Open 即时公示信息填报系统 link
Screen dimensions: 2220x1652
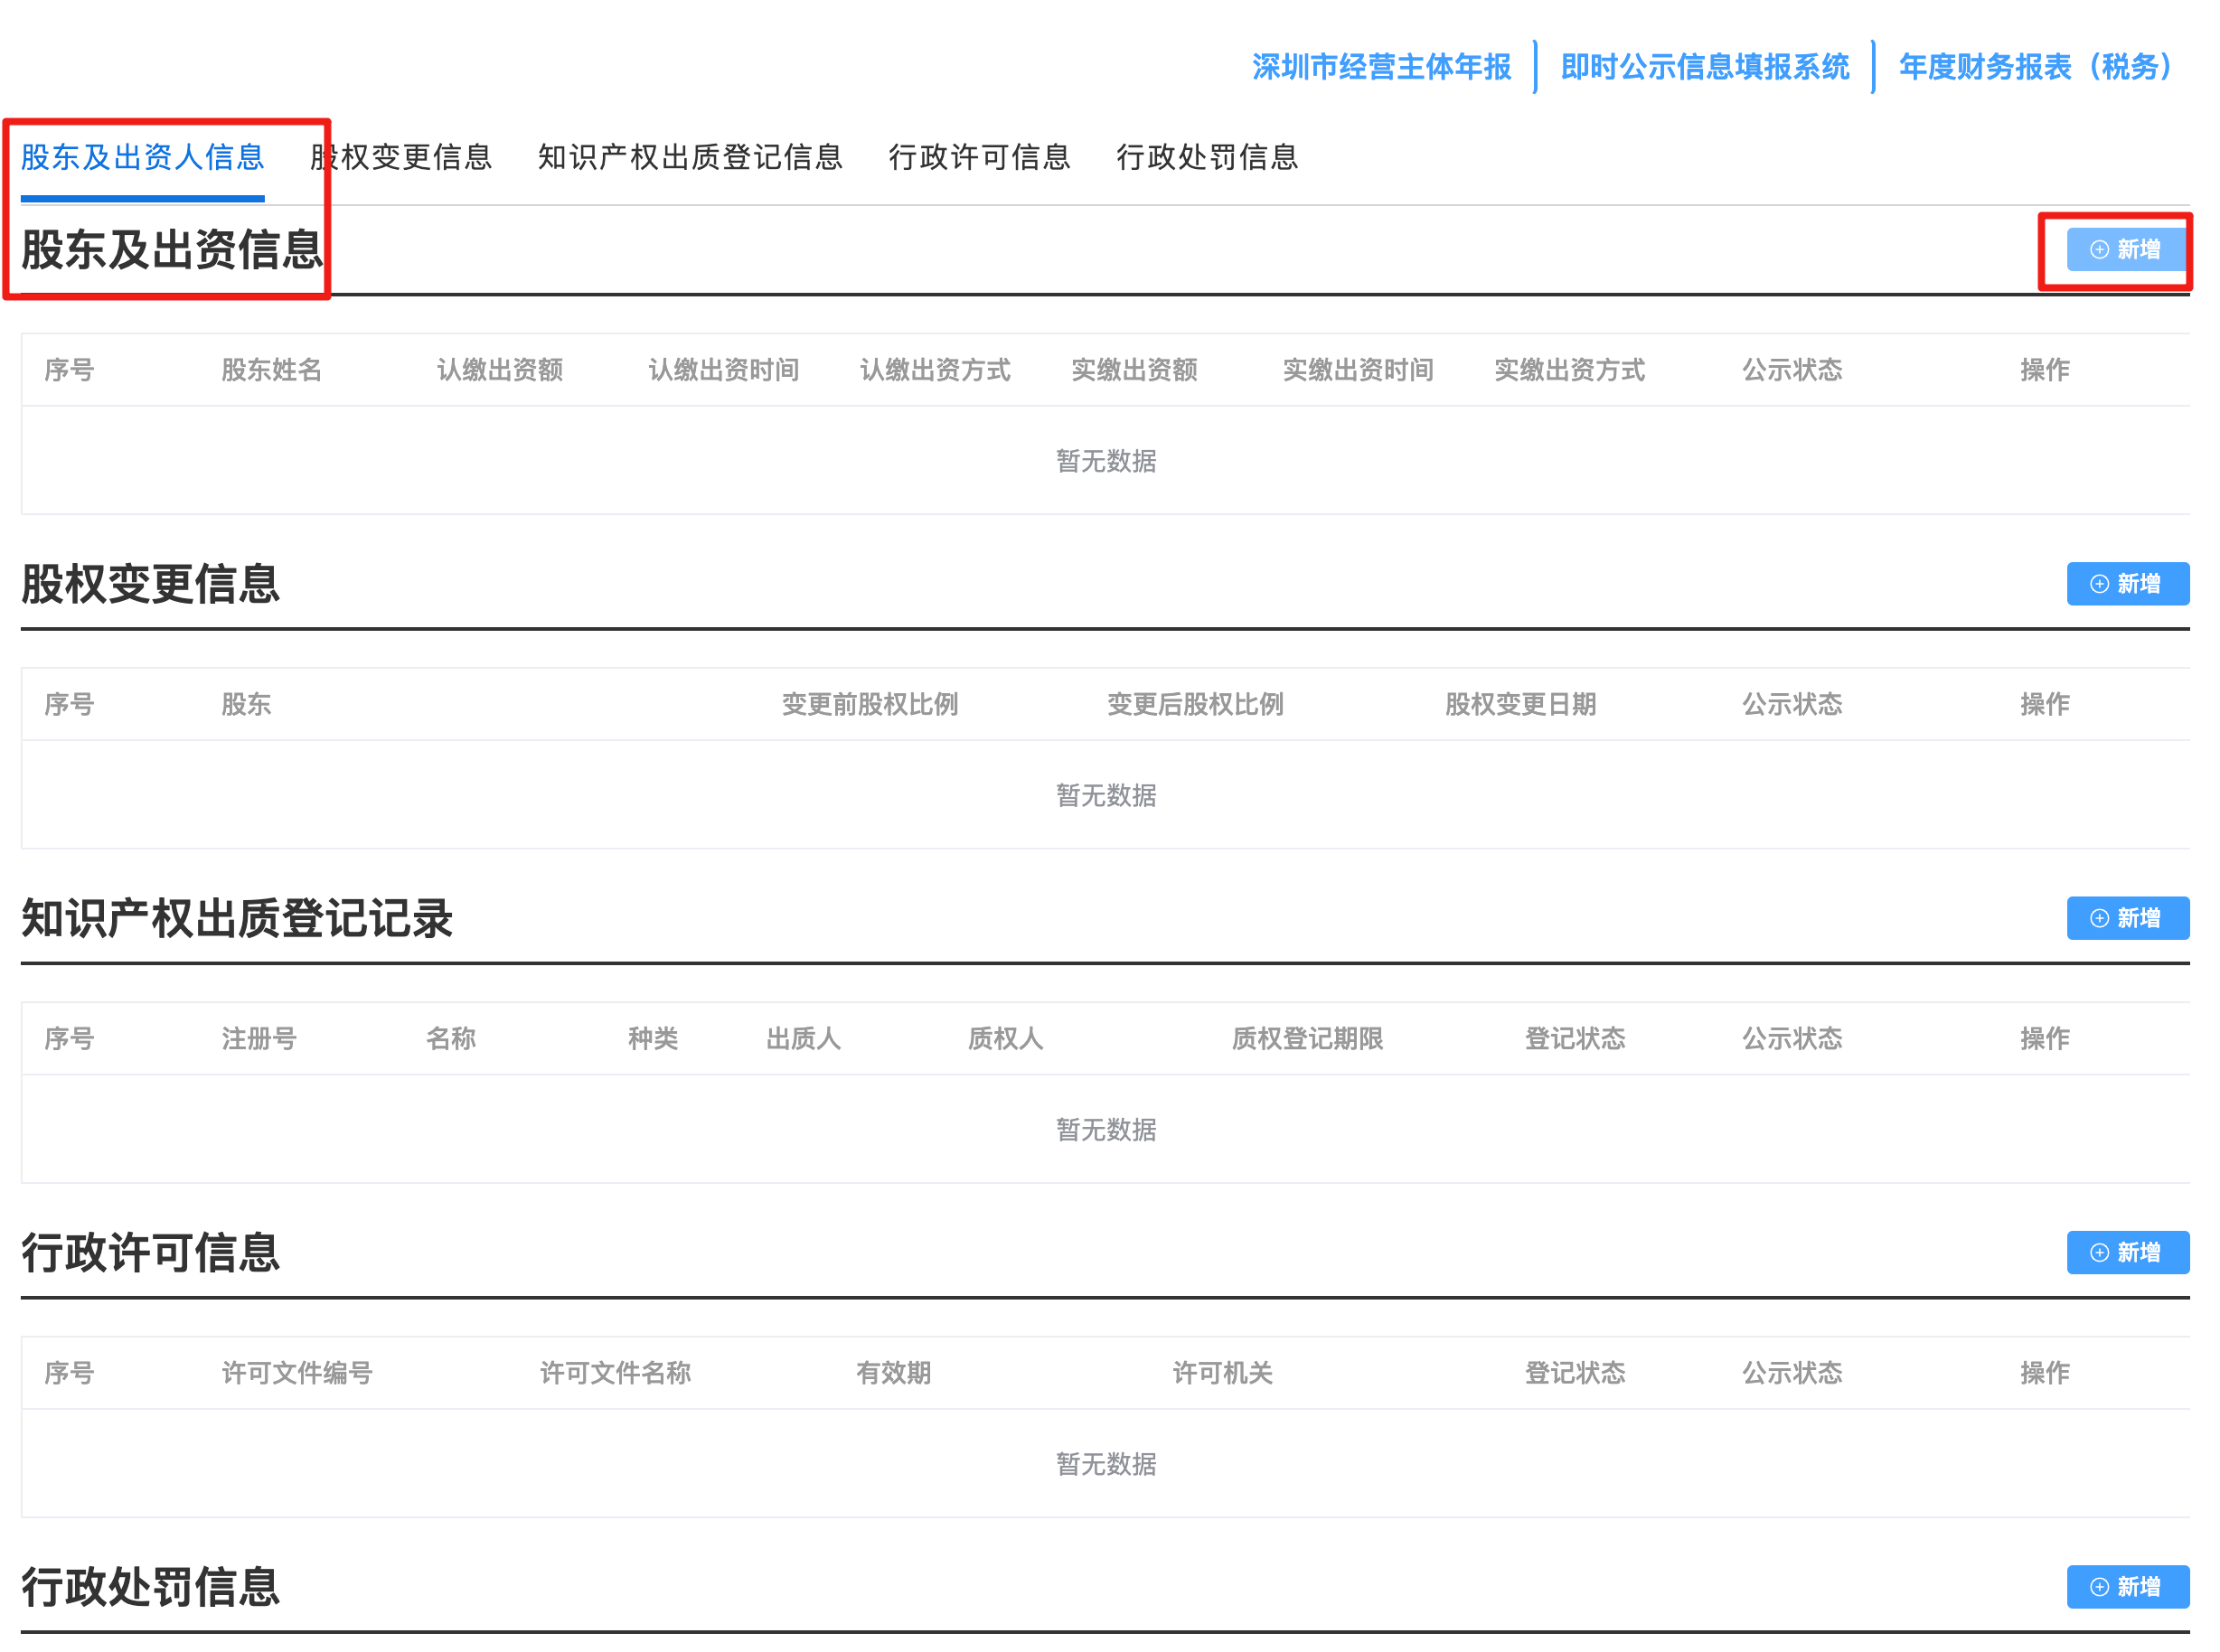[1705, 67]
